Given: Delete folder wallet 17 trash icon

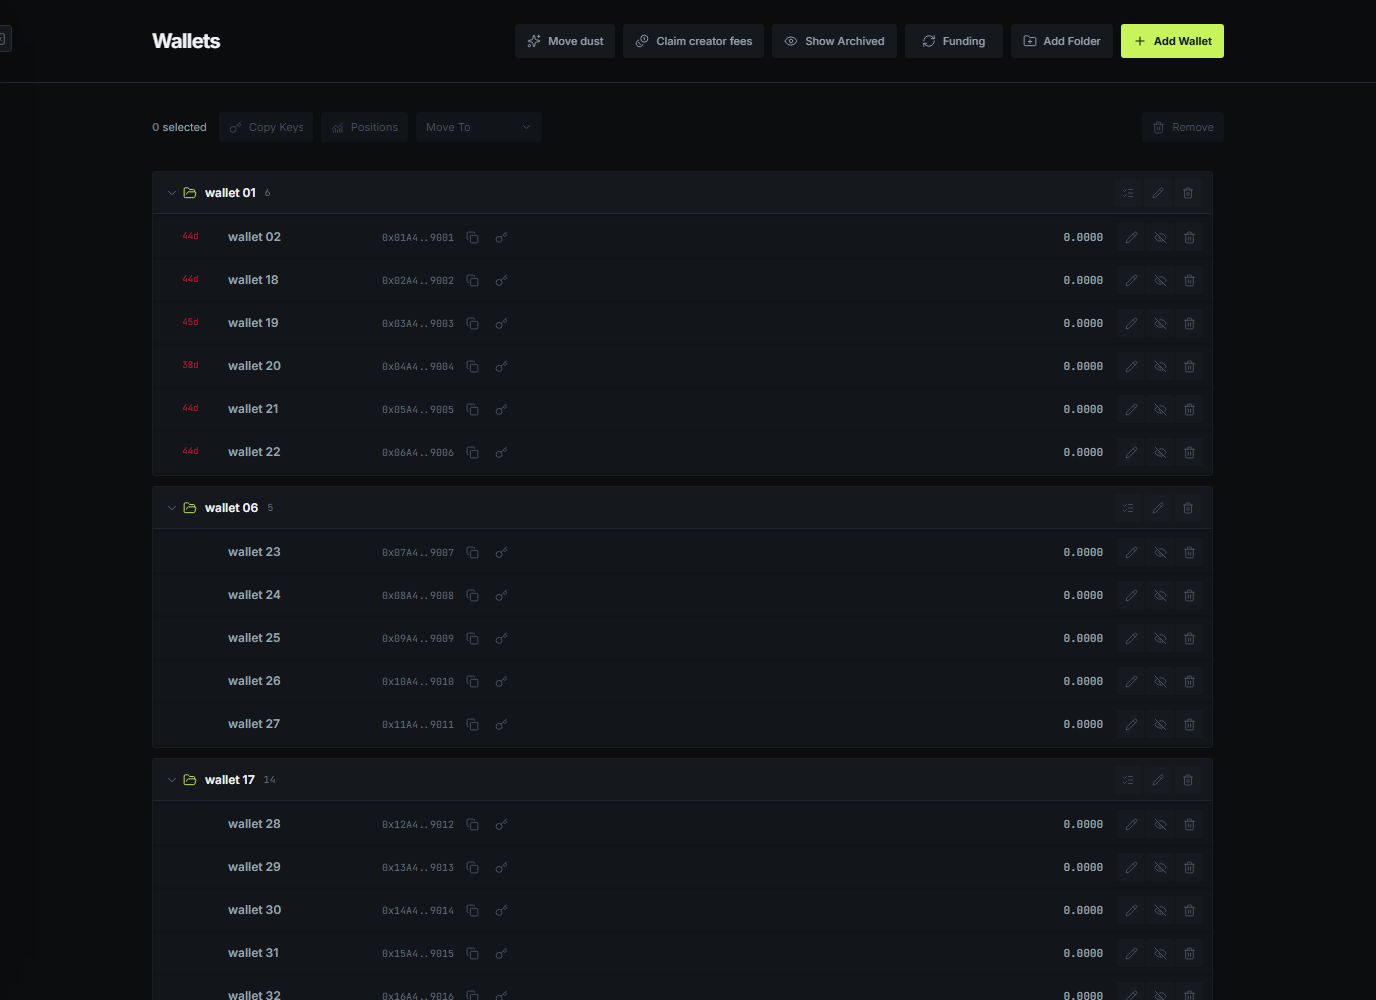Looking at the screenshot, I should point(1188,780).
